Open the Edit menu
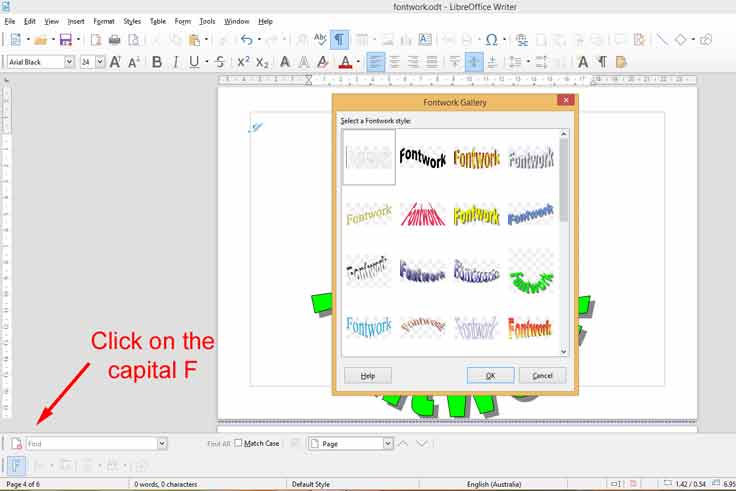Image resolution: width=736 pixels, height=491 pixels. pyautogui.click(x=30, y=21)
